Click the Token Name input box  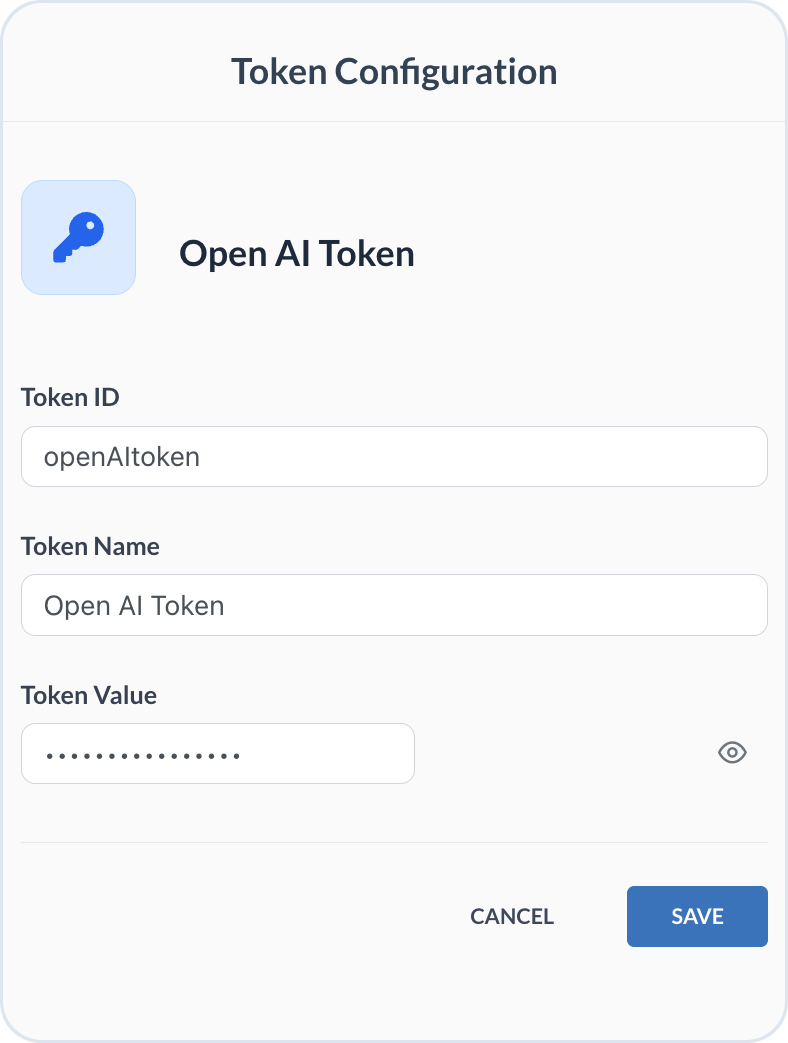pos(394,605)
